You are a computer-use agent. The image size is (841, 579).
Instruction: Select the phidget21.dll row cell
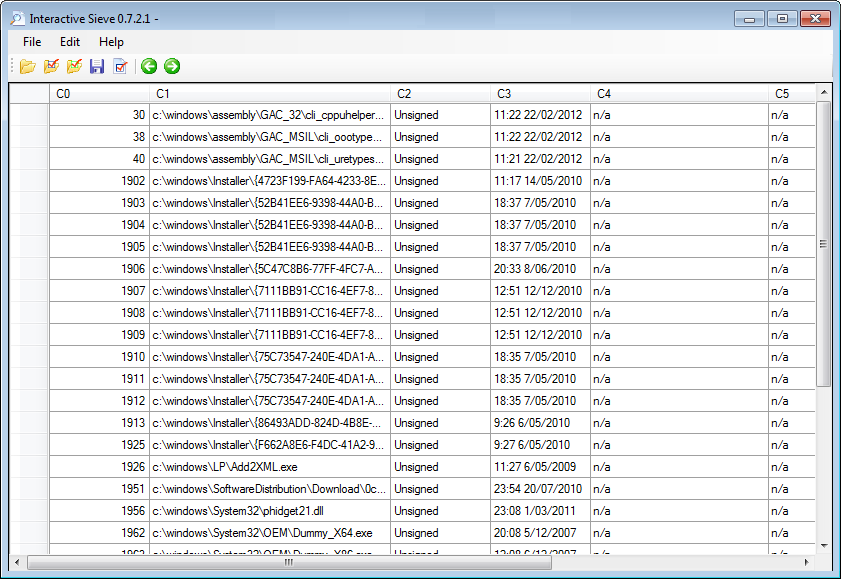coord(268,511)
